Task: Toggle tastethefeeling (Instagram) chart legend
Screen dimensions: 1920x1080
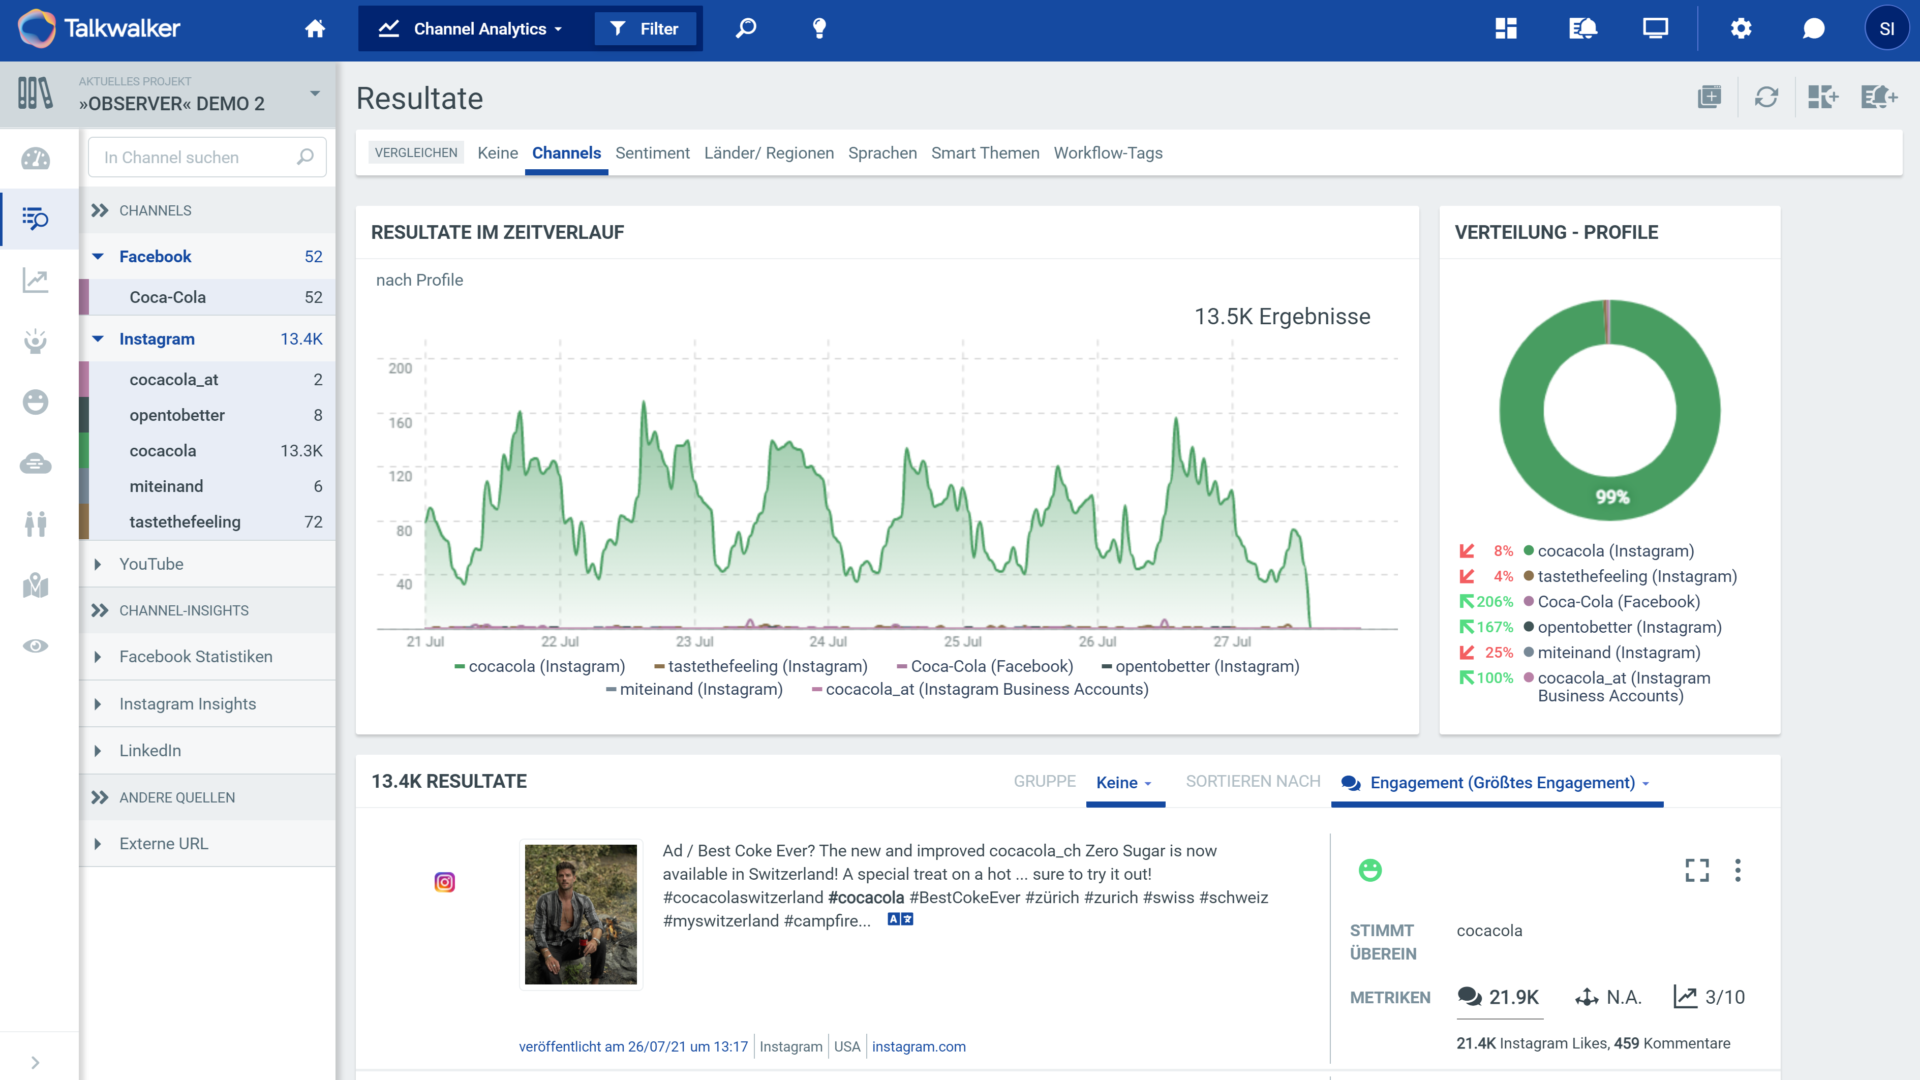Action: pyautogui.click(x=761, y=666)
